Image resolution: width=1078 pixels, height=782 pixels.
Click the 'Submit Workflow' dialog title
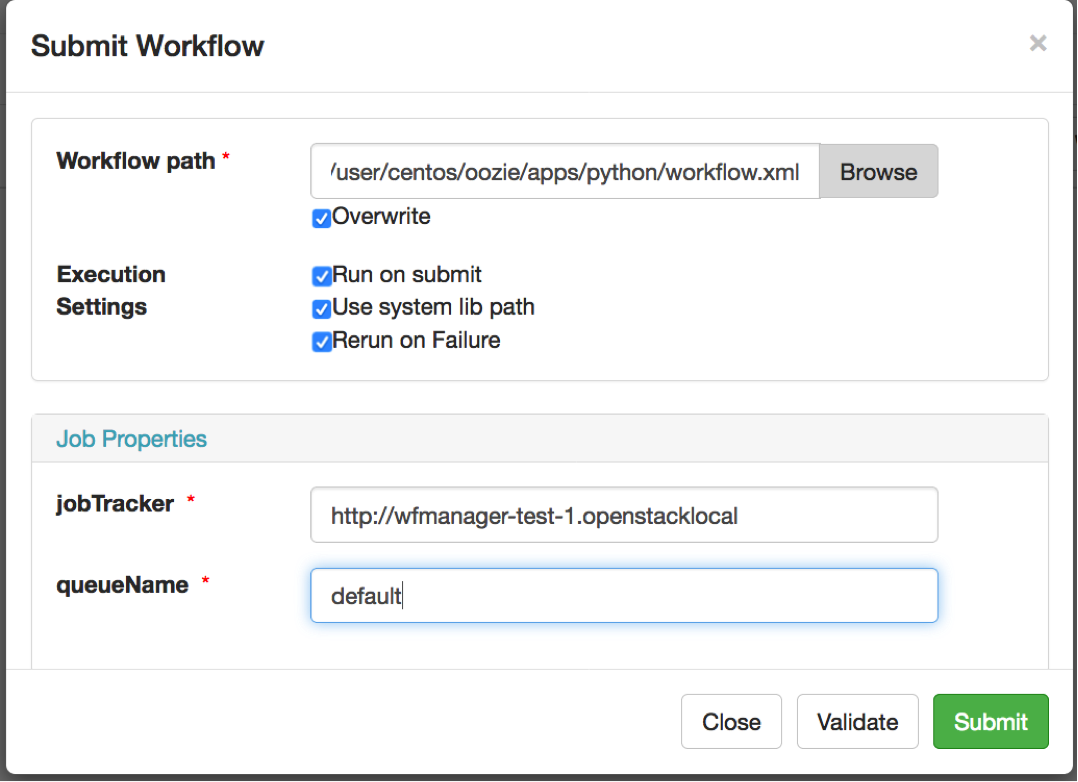[148, 46]
